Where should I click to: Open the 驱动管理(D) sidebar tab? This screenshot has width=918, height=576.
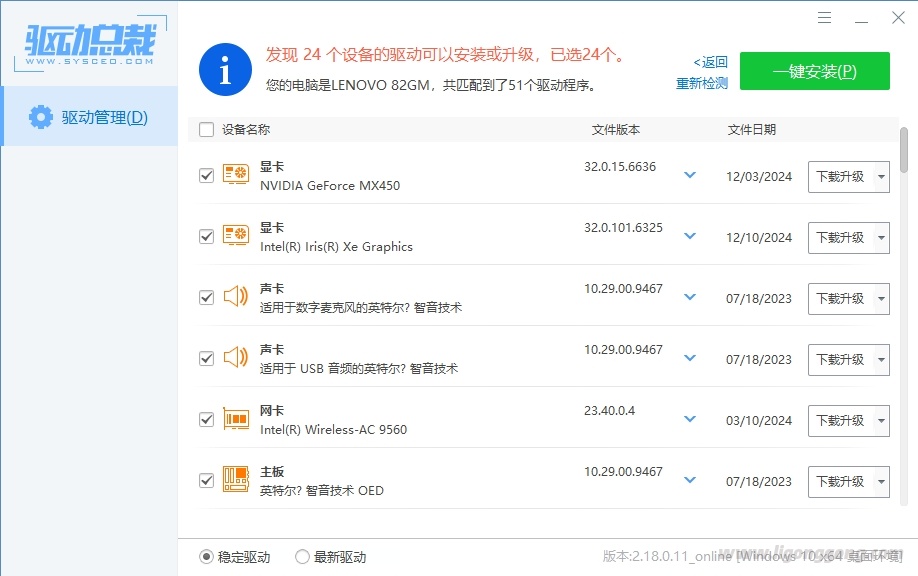pyautogui.click(x=90, y=116)
